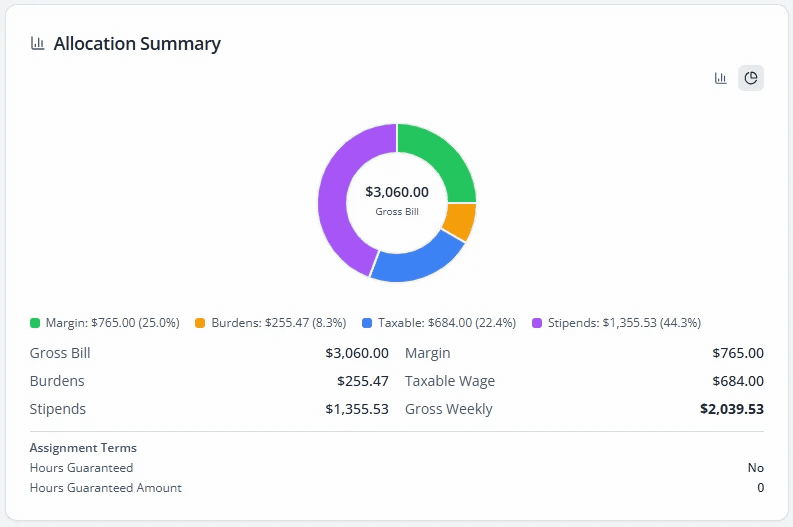The image size is (793, 527).
Task: Click the 'Hours Guaranteed' label
Action: coord(81,468)
